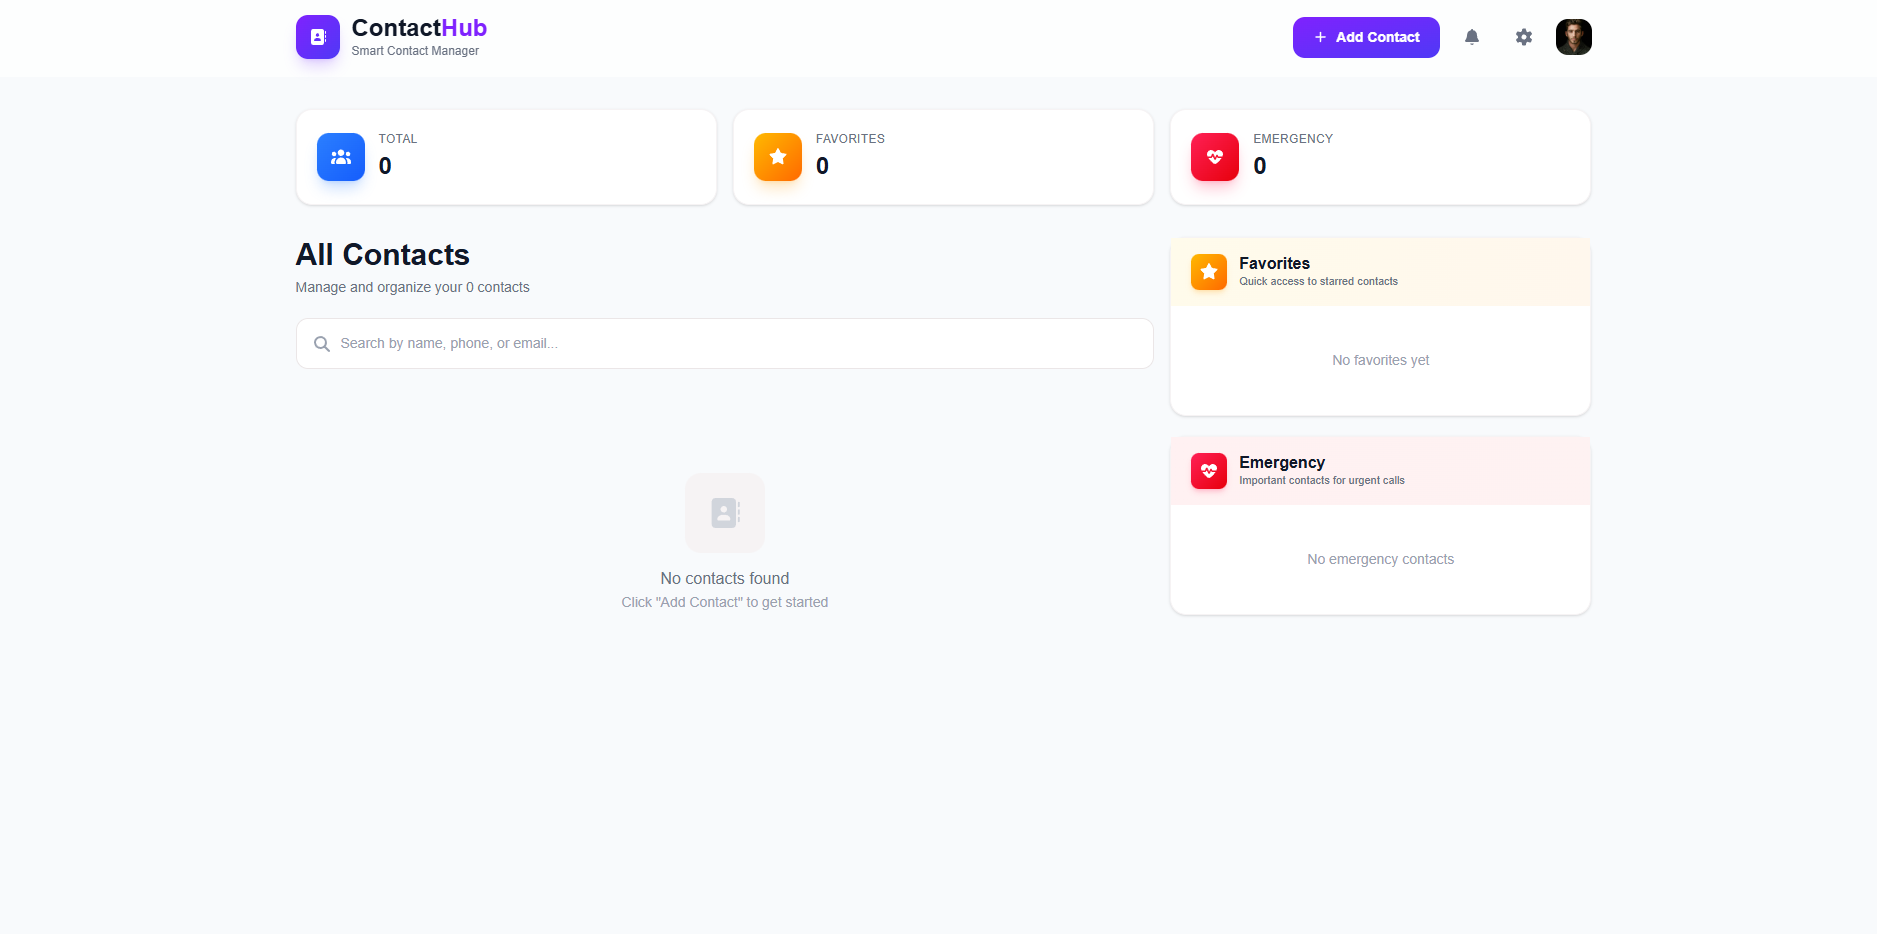Click the star icon on Favorites panel

(x=1209, y=271)
